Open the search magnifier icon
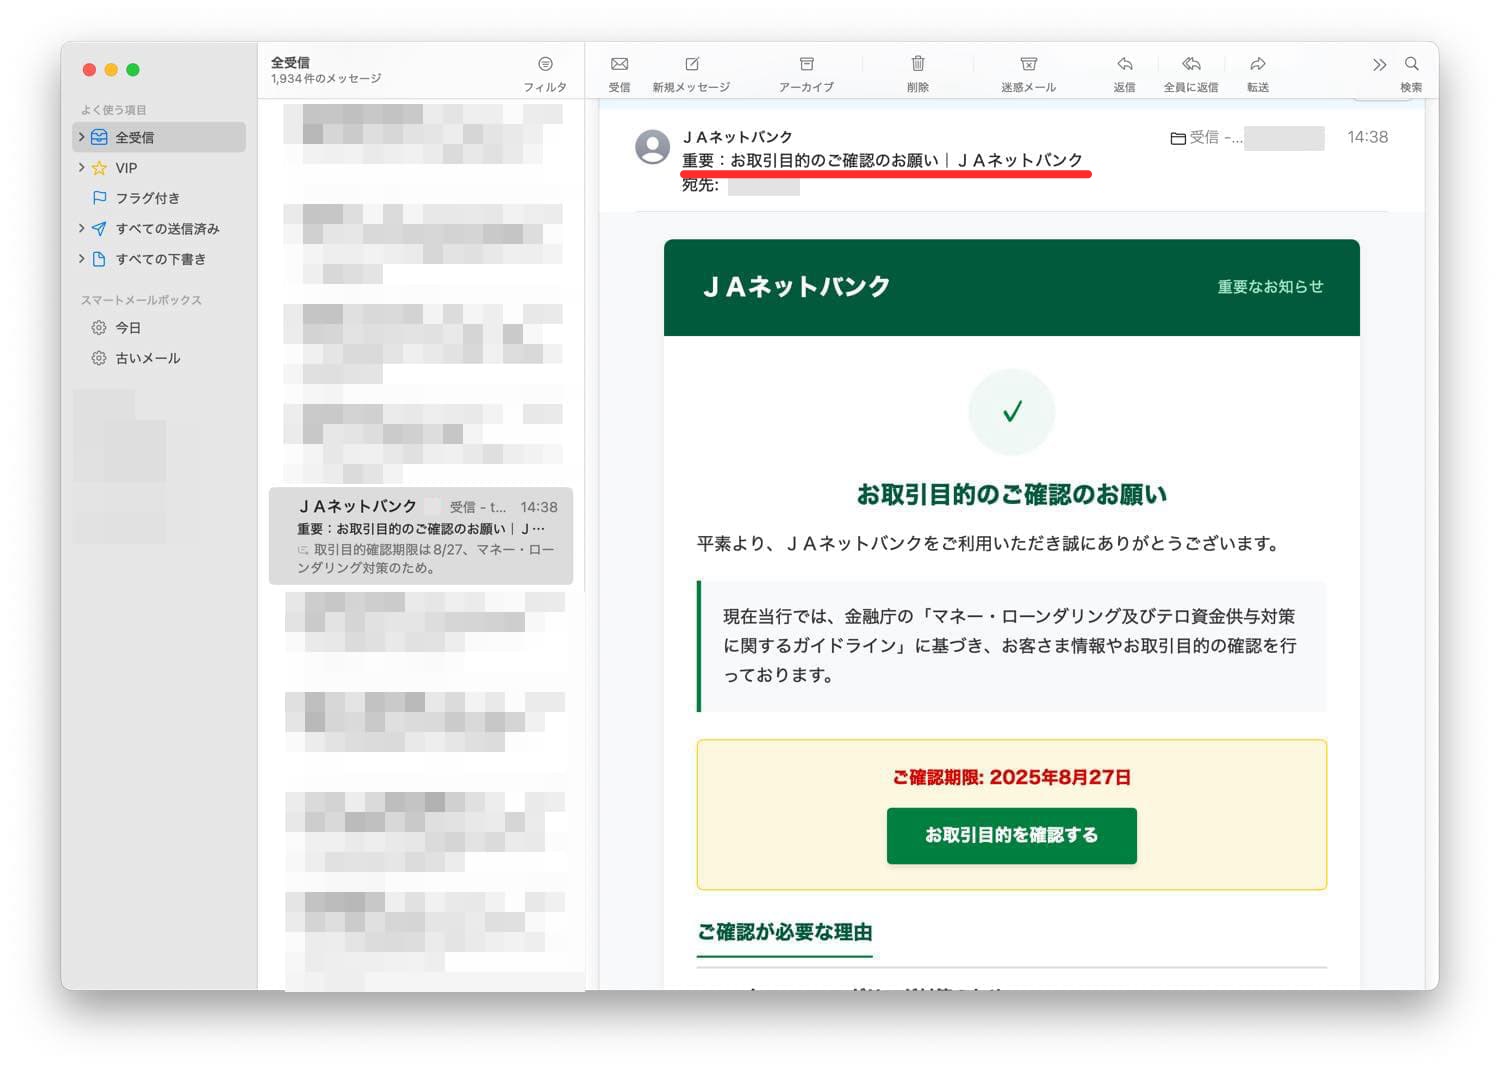The height and width of the screenshot is (1071, 1500). (1411, 65)
